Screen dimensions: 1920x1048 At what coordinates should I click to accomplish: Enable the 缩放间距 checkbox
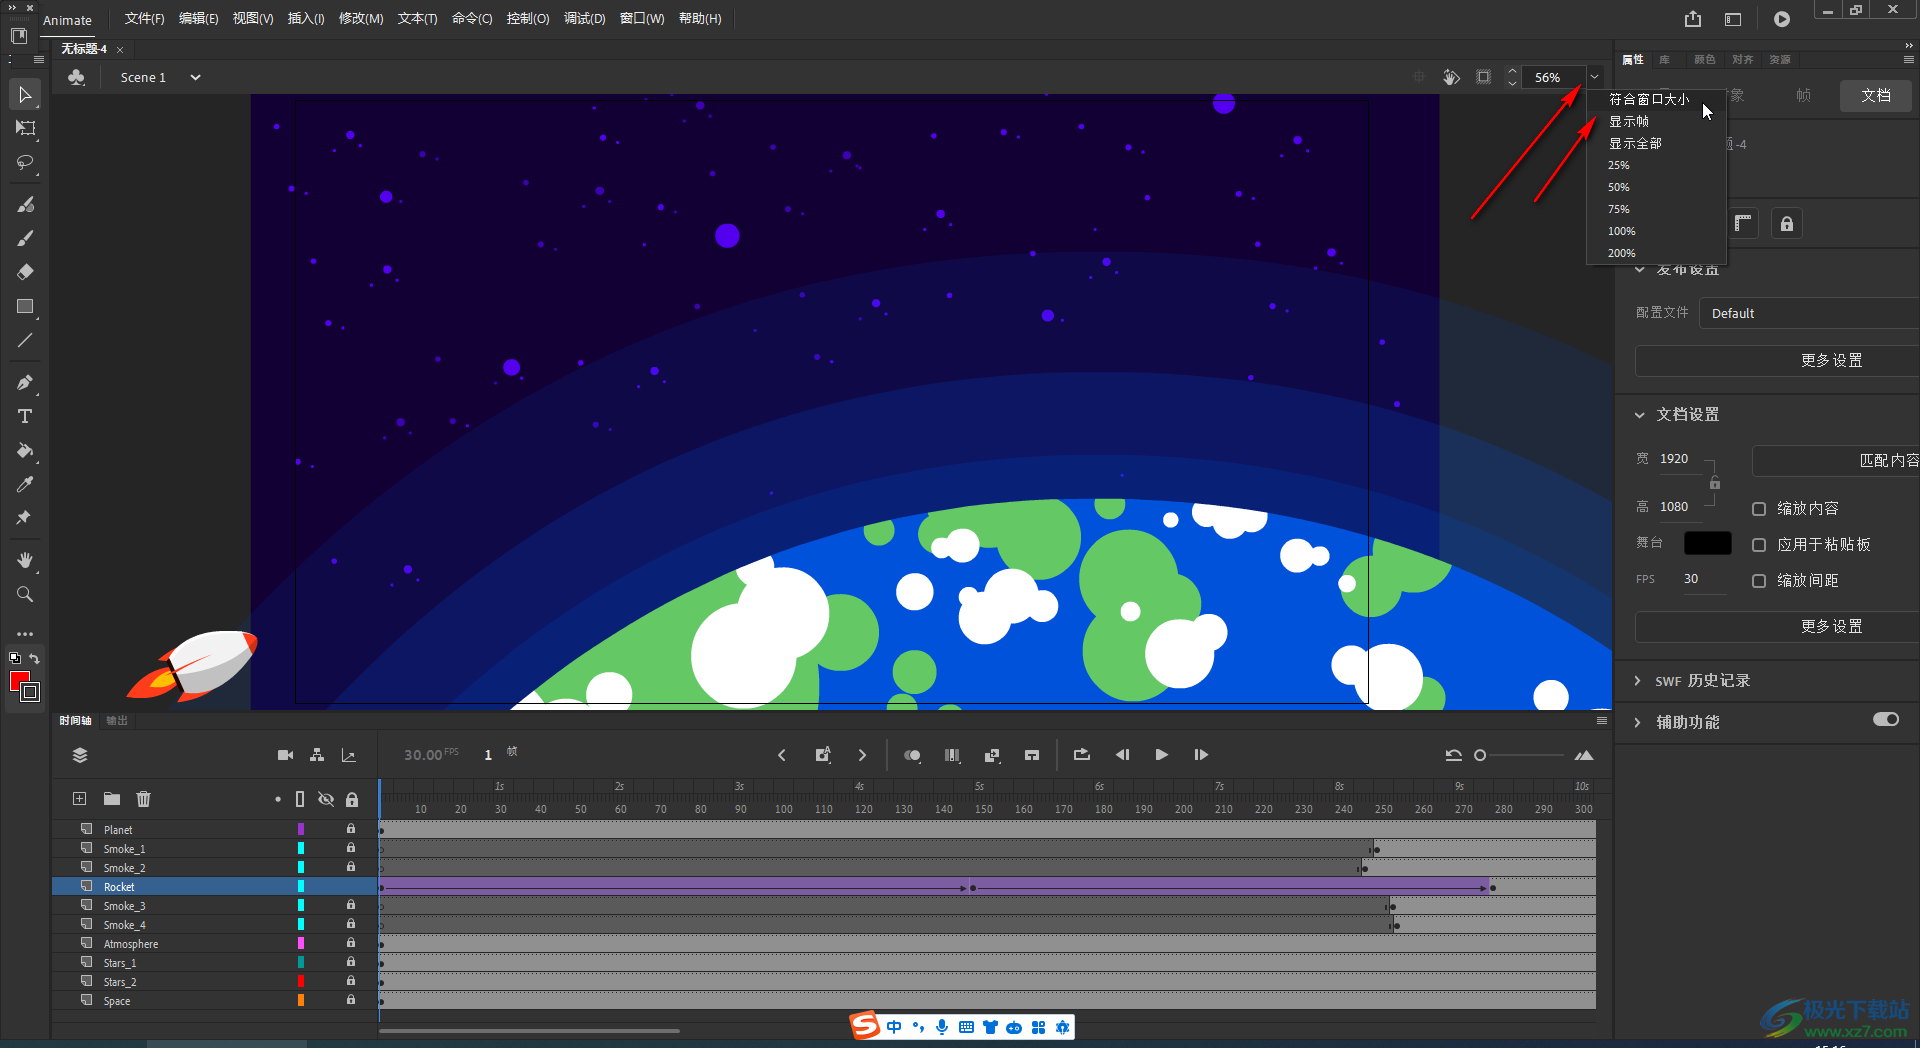click(x=1759, y=581)
